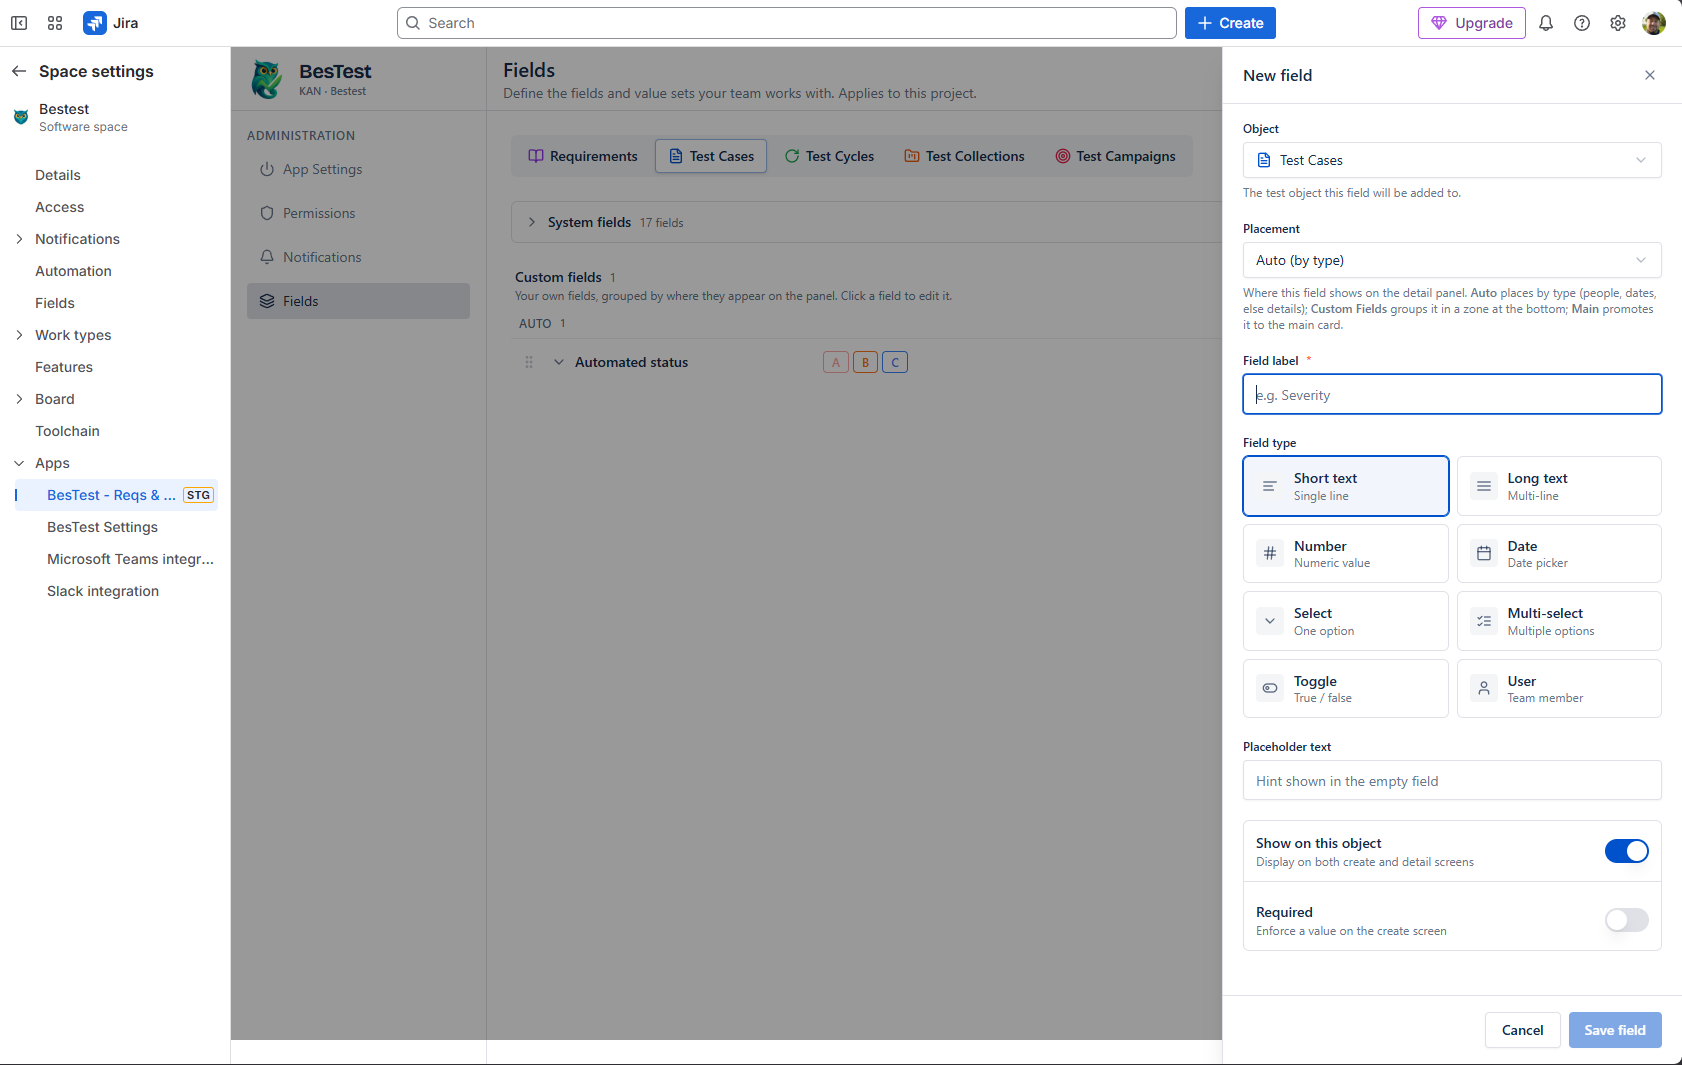
Task: Focus the Field label input
Action: click(1452, 394)
